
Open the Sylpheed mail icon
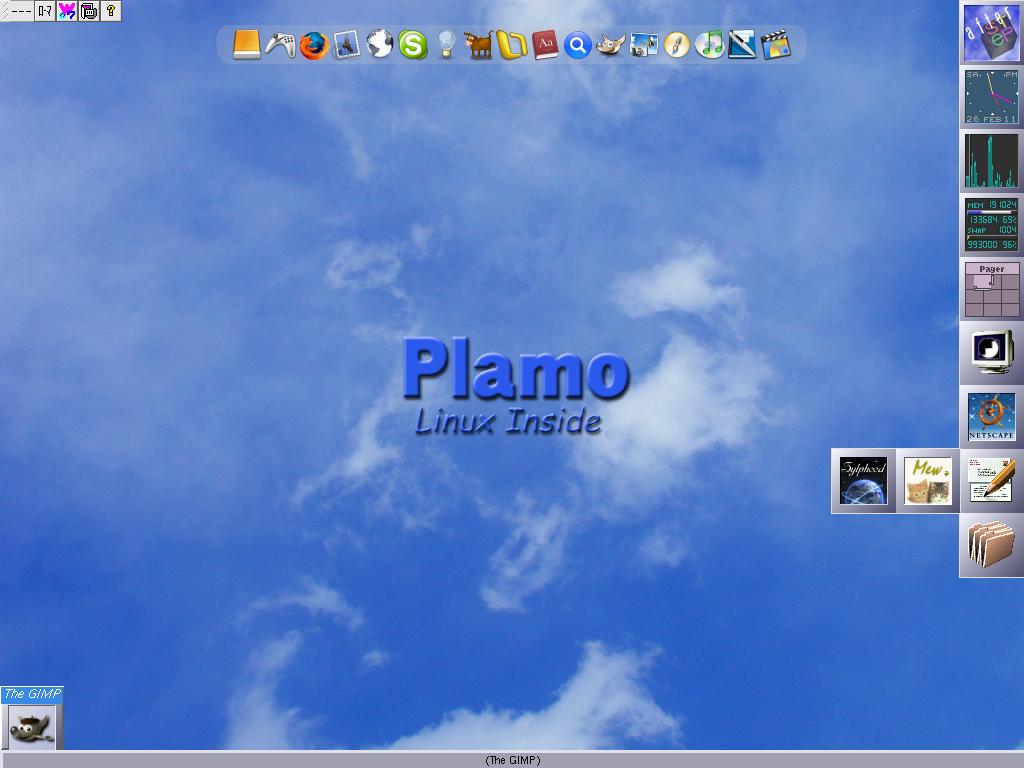862,482
